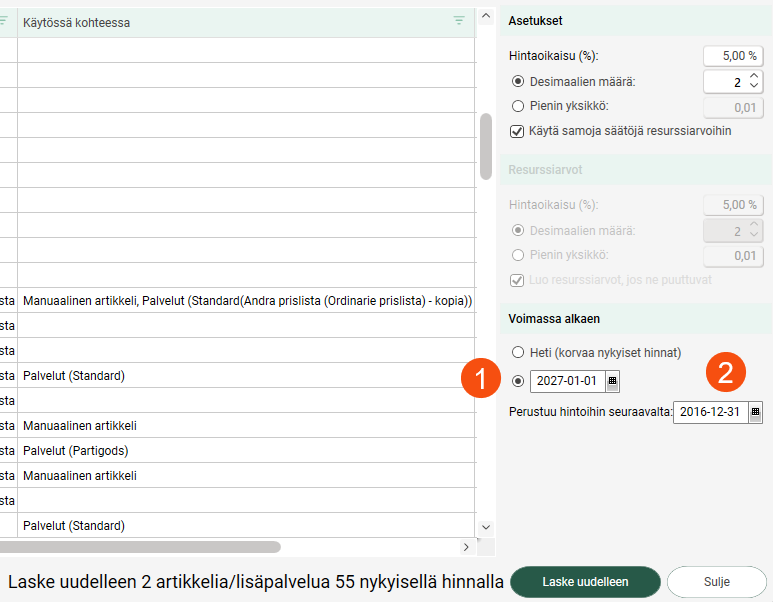Increase decimal count with up arrow
This screenshot has width=773, height=602.
754,77
